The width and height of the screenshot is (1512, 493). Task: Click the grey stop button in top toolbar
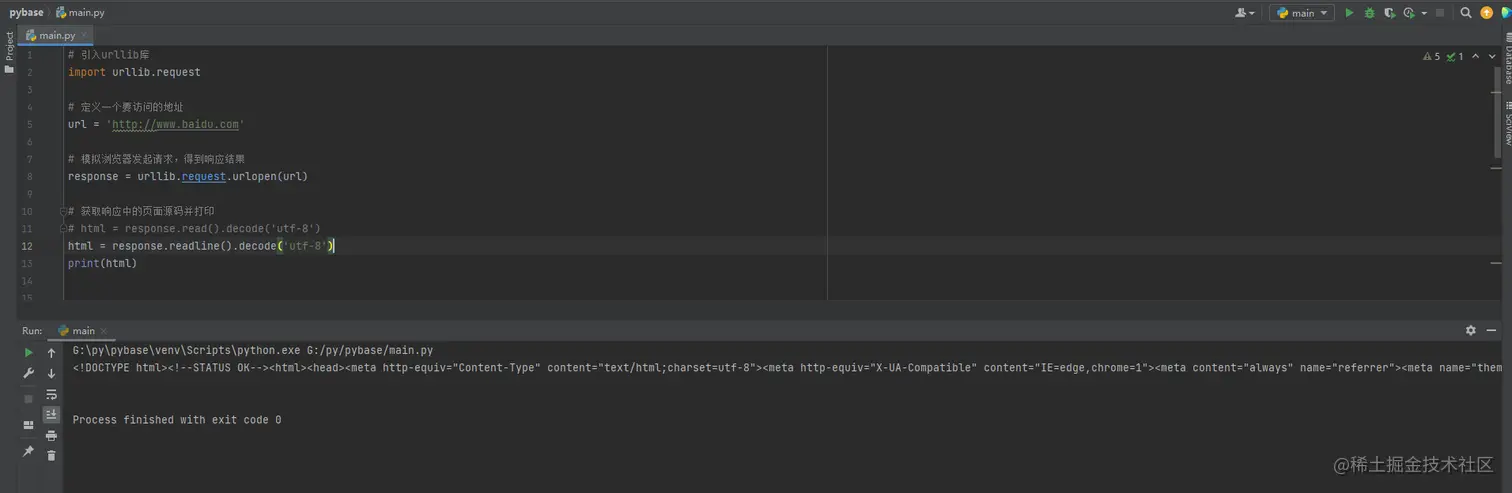click(x=1440, y=13)
